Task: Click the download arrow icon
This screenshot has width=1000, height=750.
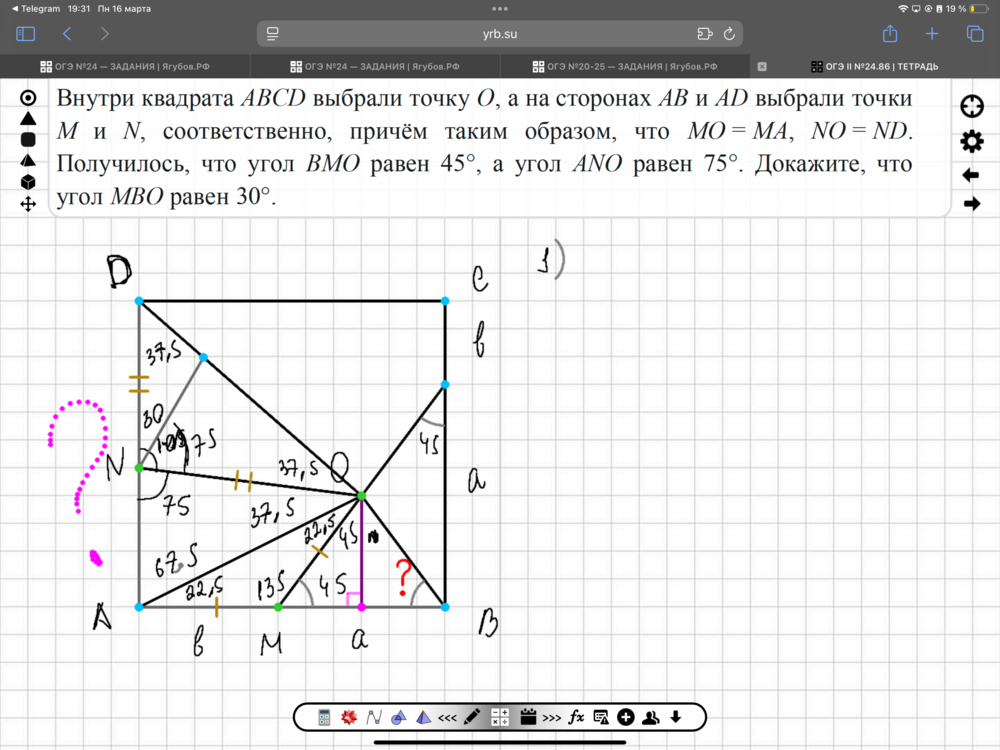Action: [676, 717]
